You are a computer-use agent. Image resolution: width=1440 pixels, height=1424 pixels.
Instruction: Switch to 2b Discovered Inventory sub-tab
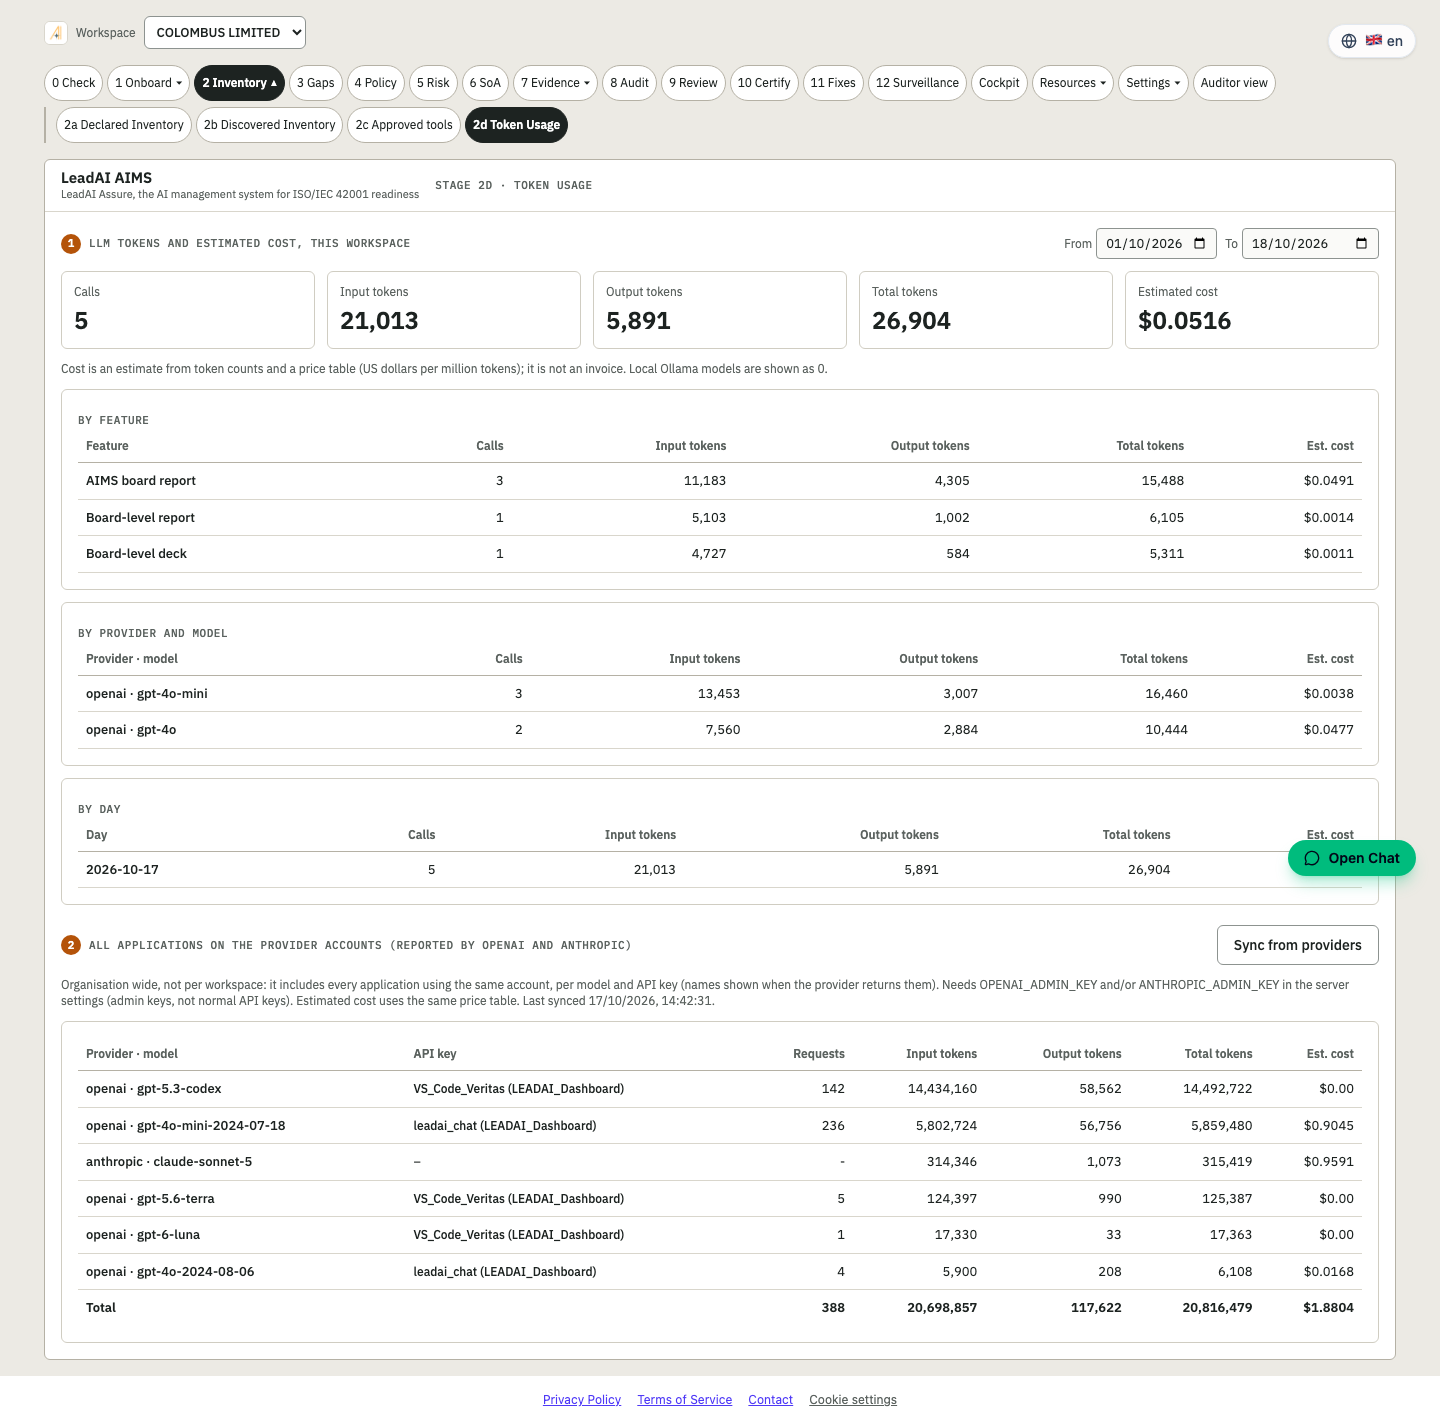270,125
